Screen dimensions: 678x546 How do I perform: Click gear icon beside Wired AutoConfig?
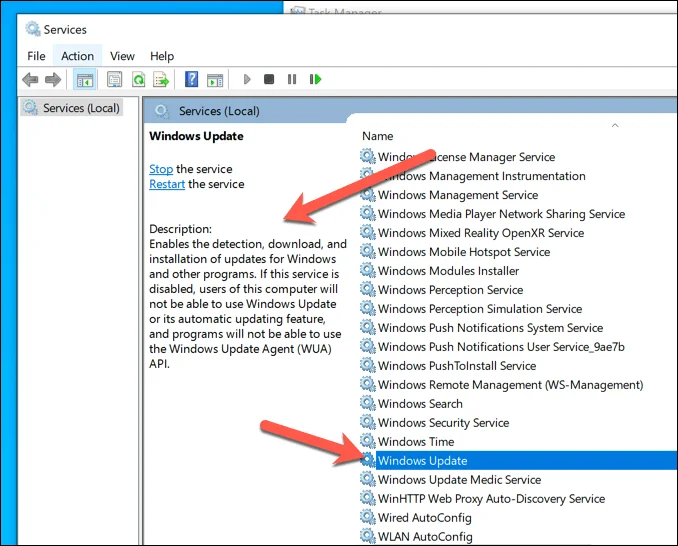368,517
